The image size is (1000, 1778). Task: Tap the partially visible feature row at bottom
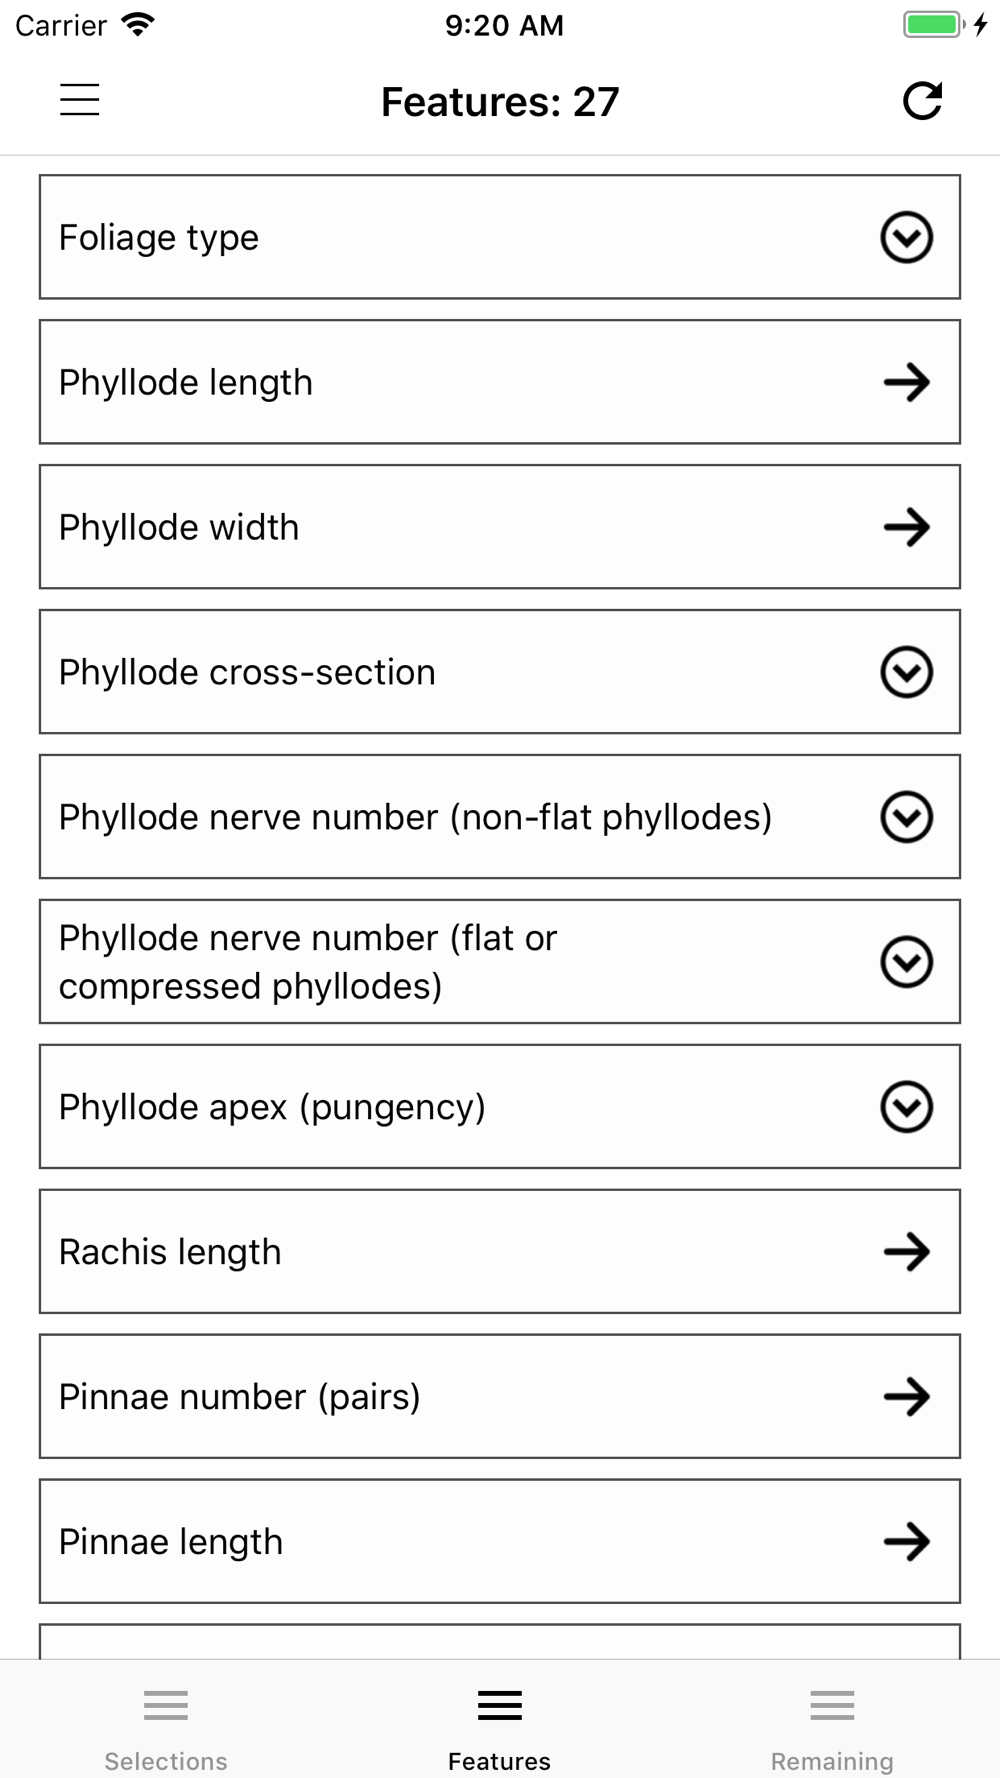[x=500, y=1642]
